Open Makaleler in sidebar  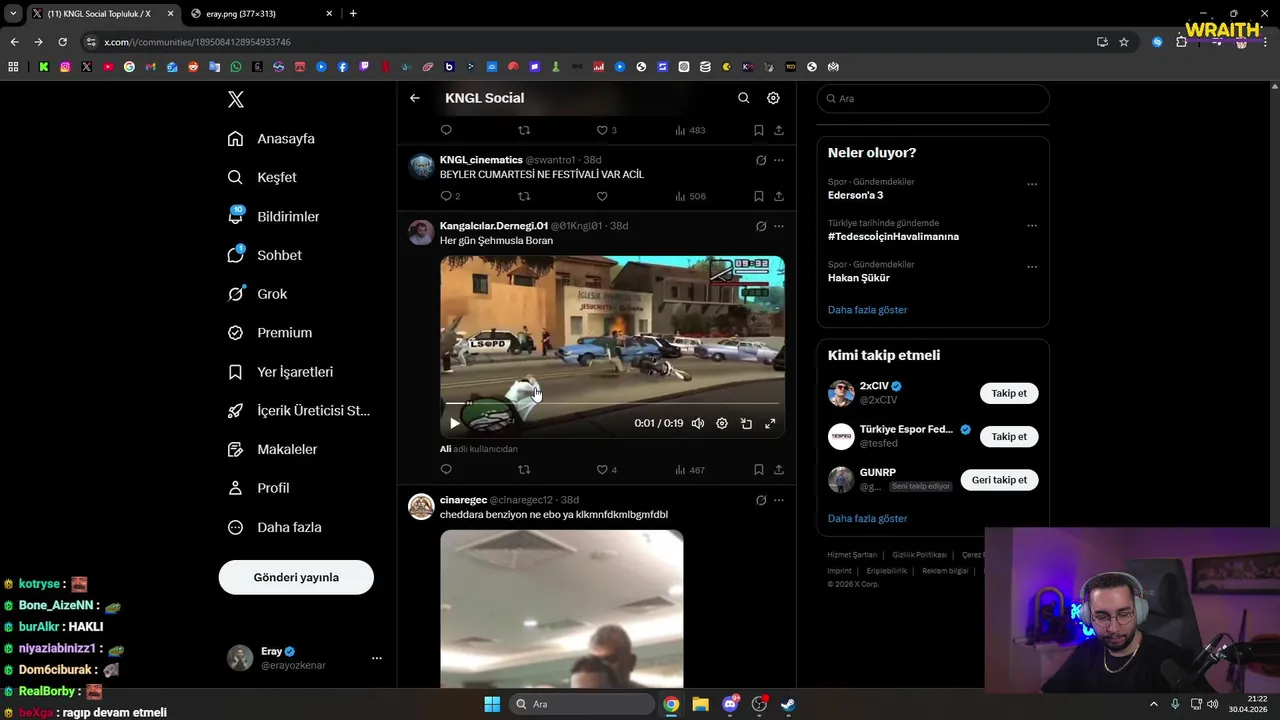pyautogui.click(x=273, y=449)
